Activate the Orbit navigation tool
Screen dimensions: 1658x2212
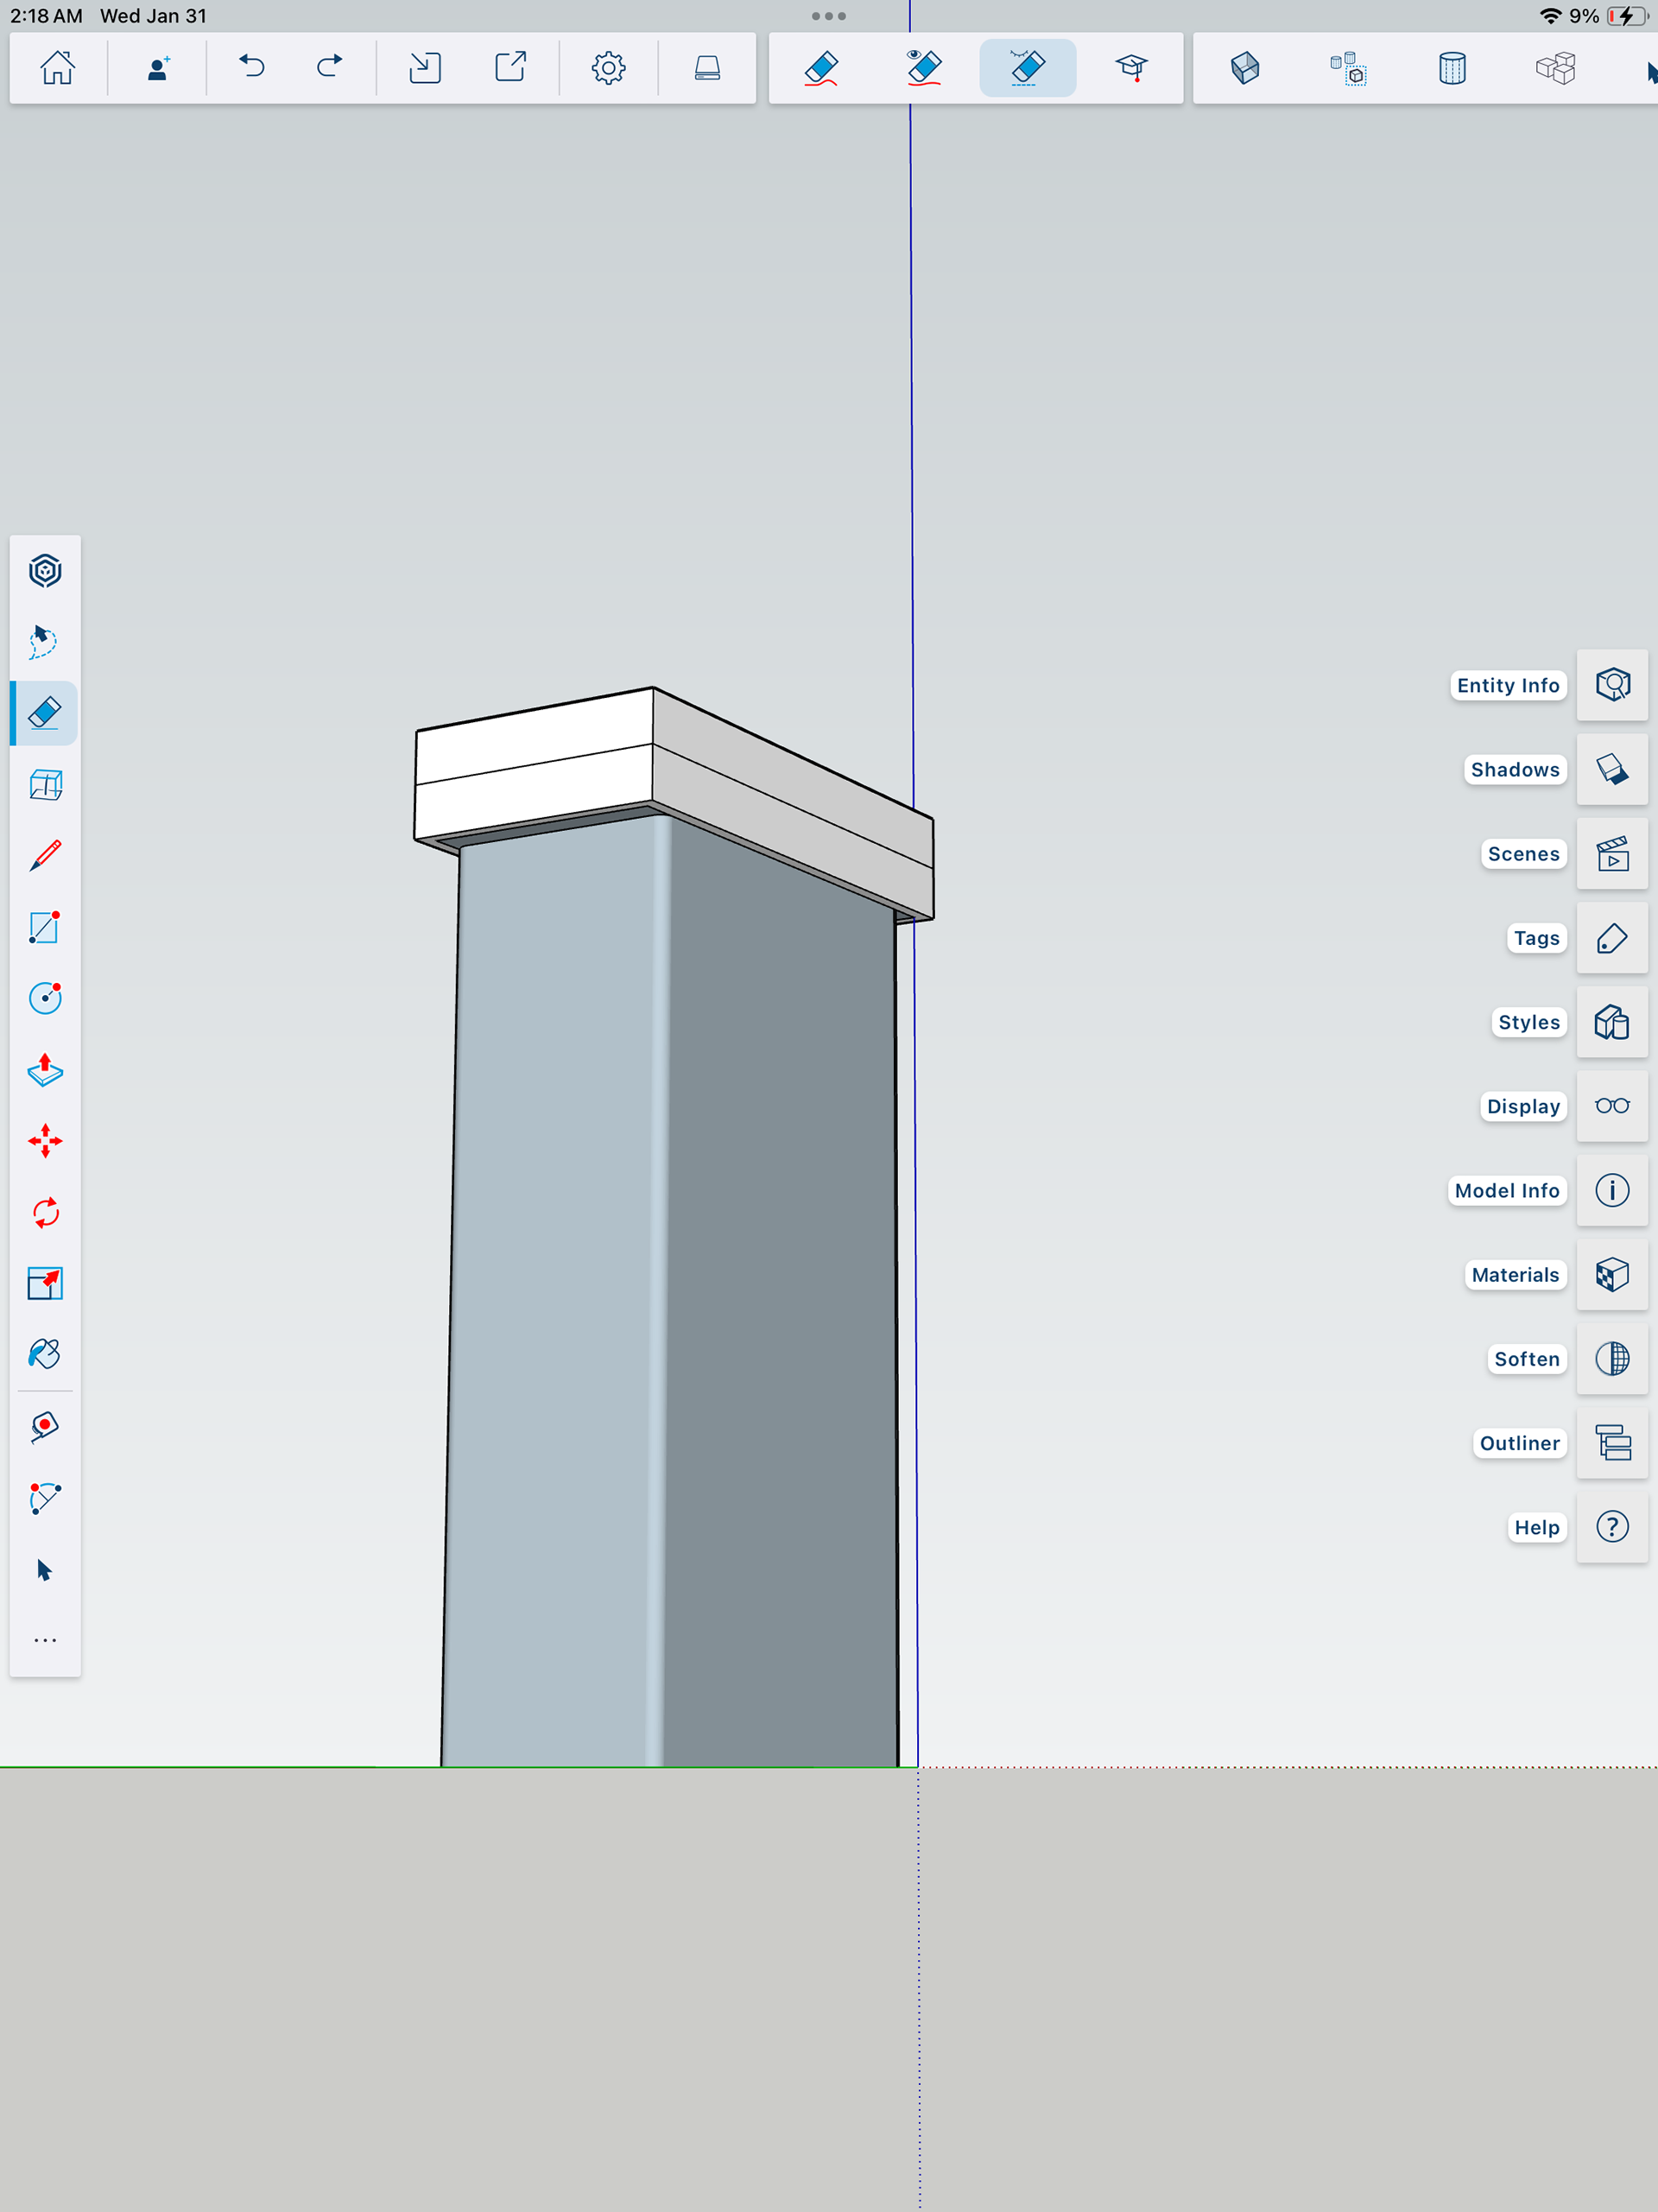click(45, 571)
